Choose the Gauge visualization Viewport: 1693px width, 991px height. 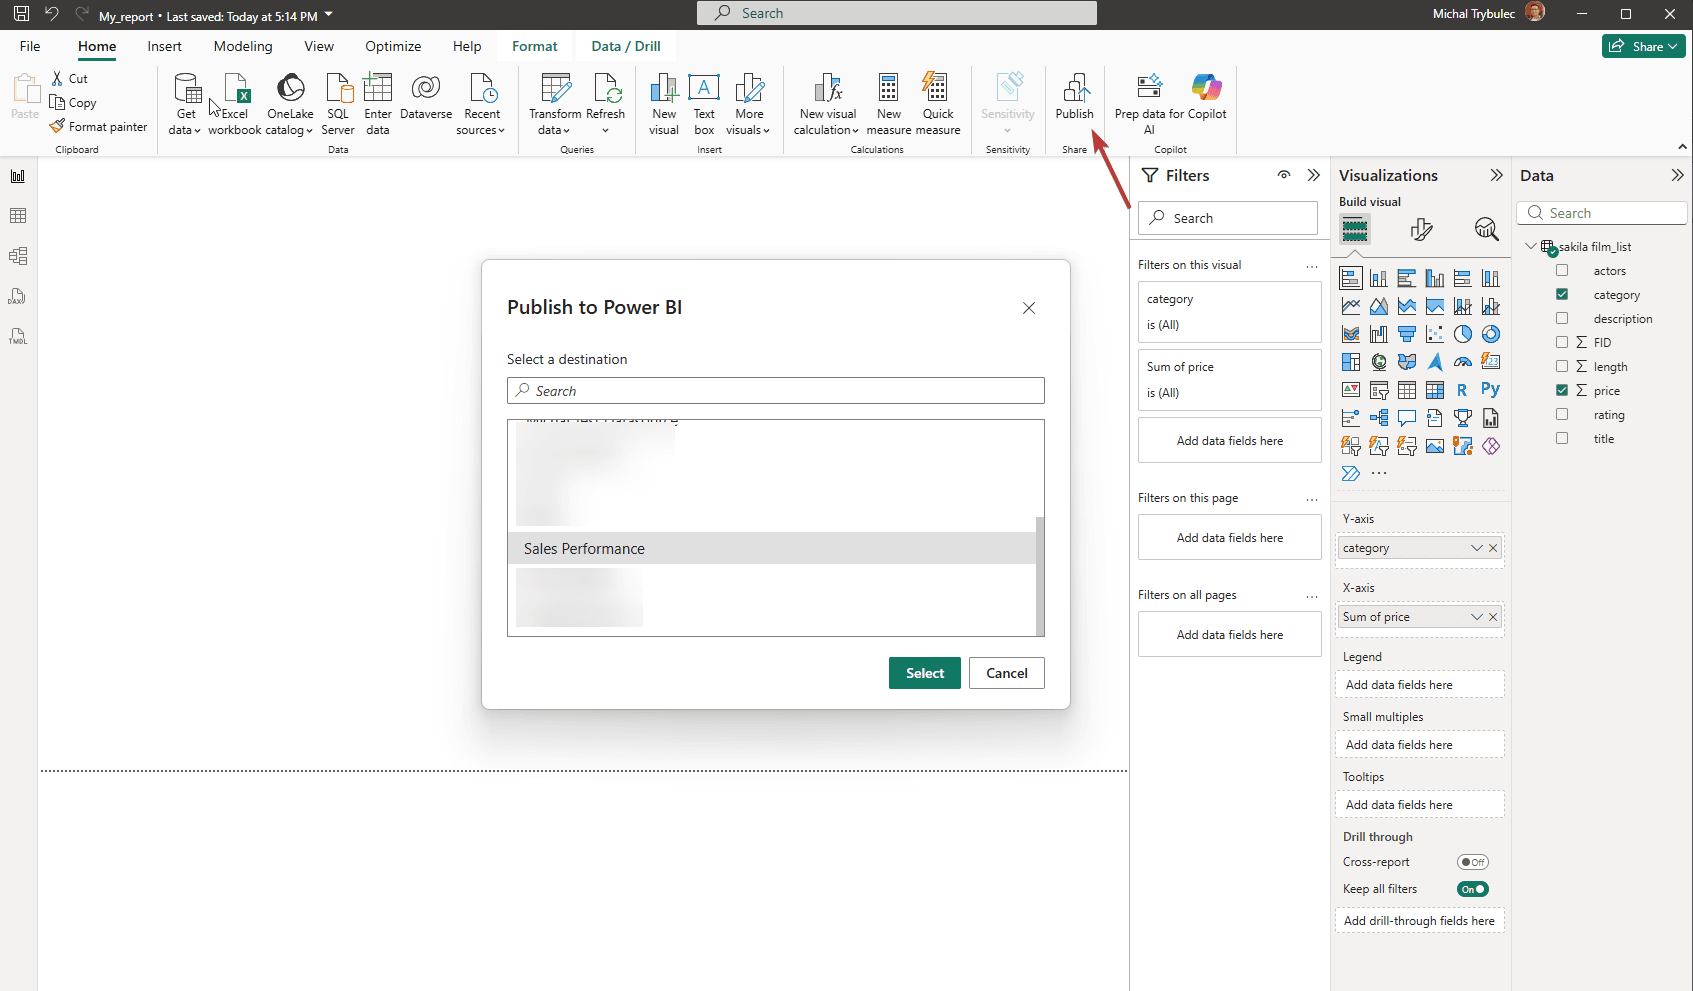click(x=1463, y=362)
